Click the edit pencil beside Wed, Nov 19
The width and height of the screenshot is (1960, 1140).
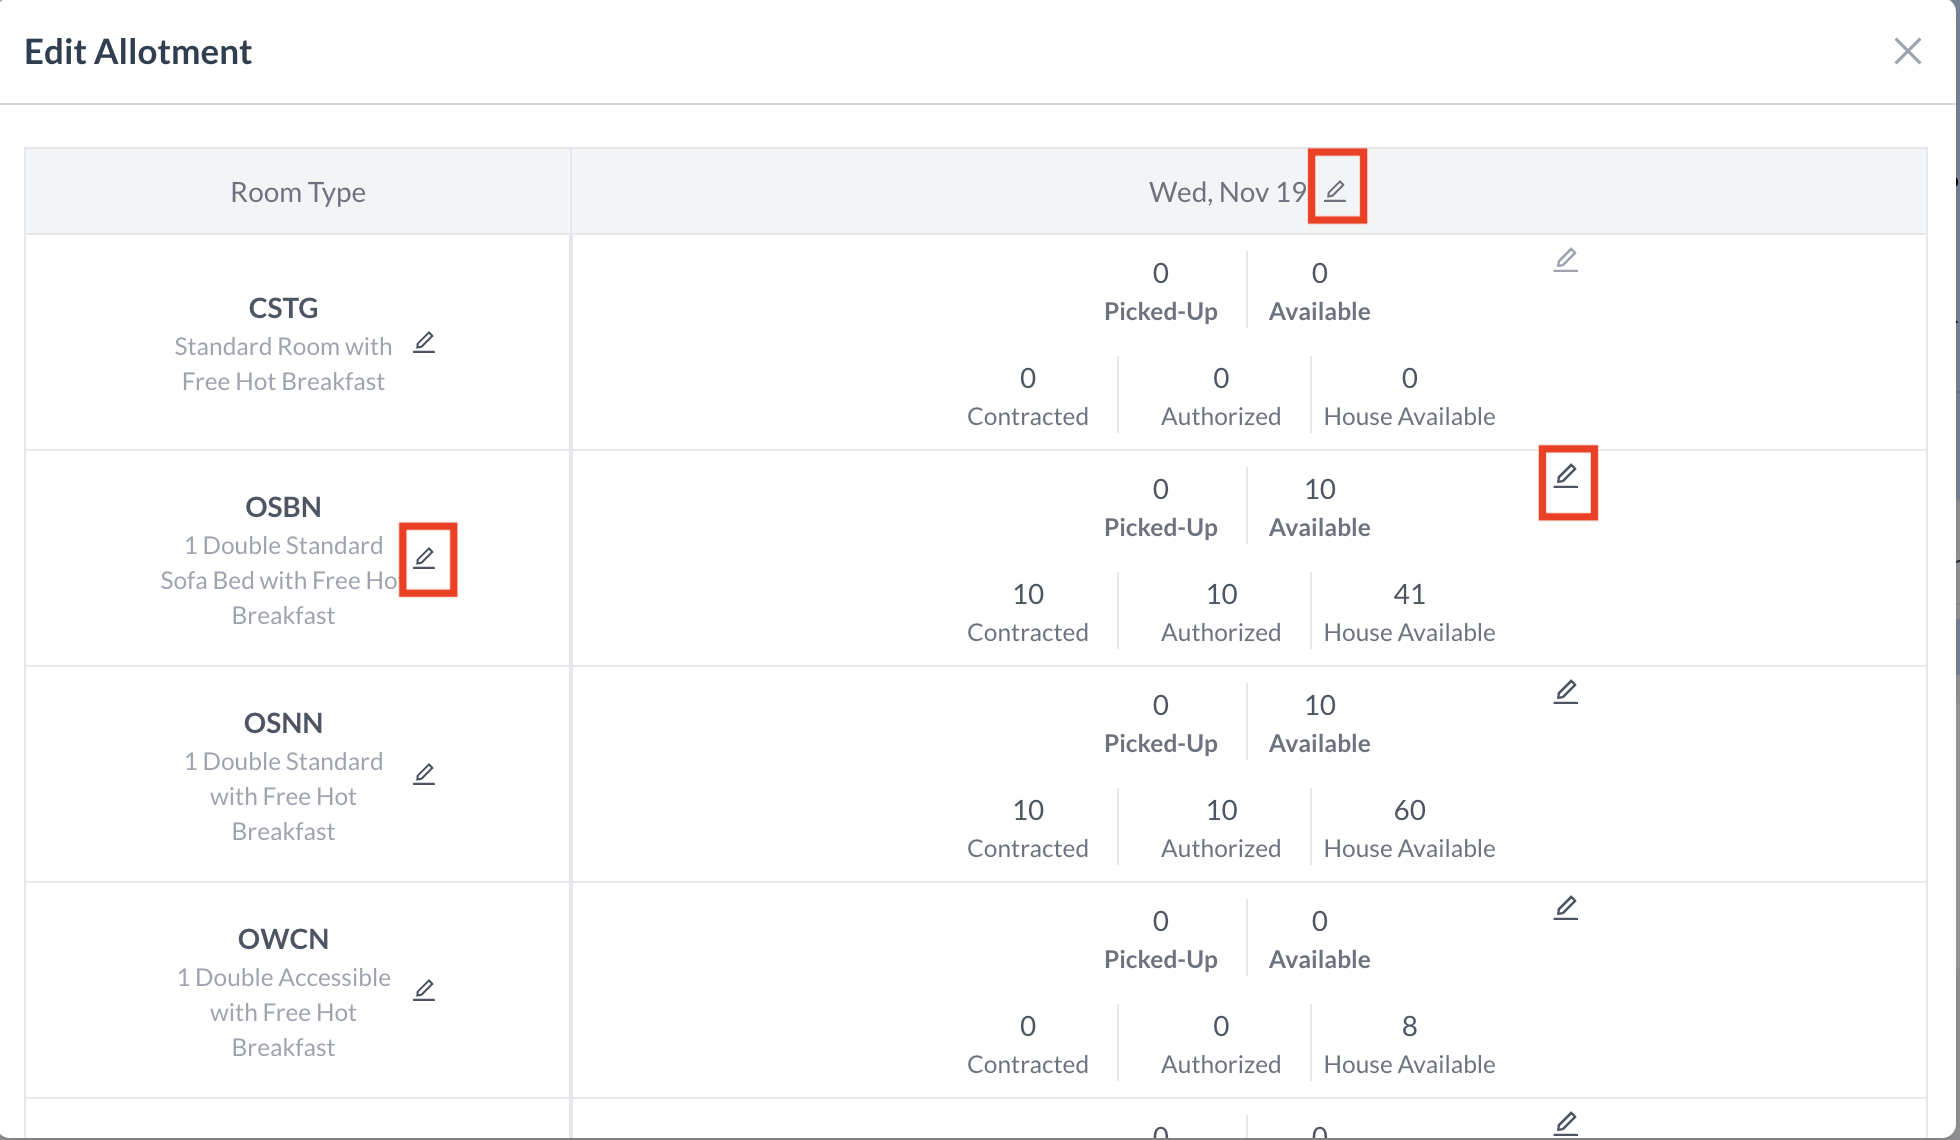click(x=1335, y=190)
